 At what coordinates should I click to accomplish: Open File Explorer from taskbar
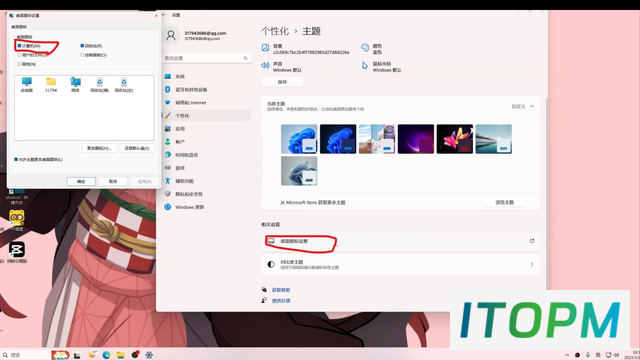[120, 355]
